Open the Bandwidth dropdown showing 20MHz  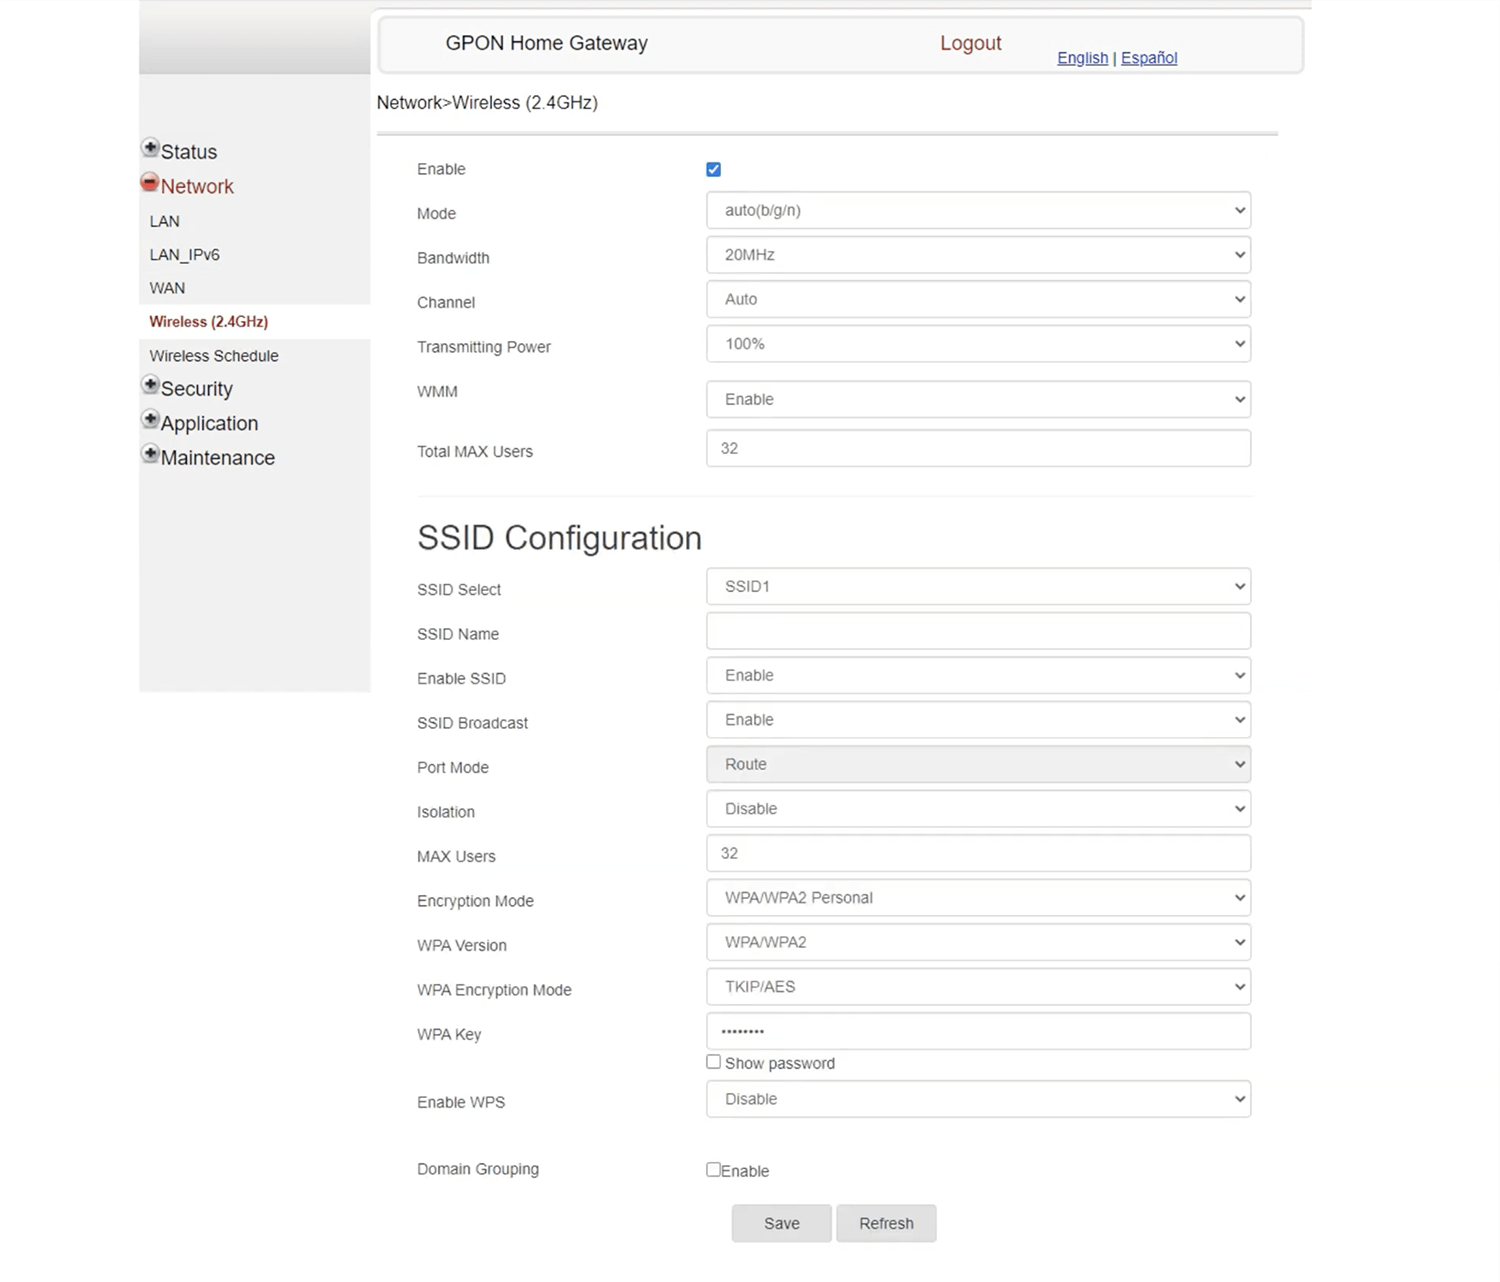coord(977,255)
